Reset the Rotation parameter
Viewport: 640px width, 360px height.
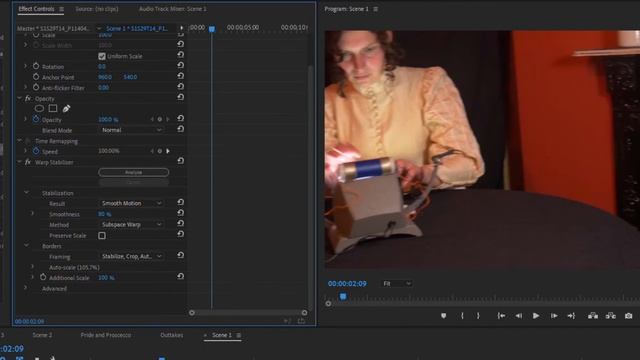pyautogui.click(x=180, y=66)
